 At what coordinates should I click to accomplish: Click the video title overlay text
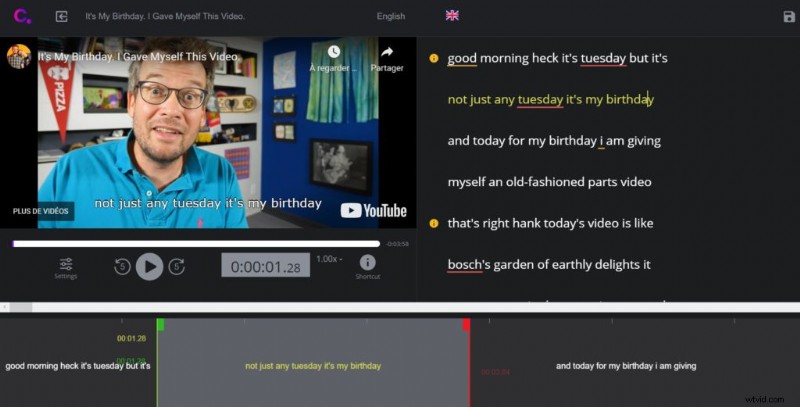[138, 57]
